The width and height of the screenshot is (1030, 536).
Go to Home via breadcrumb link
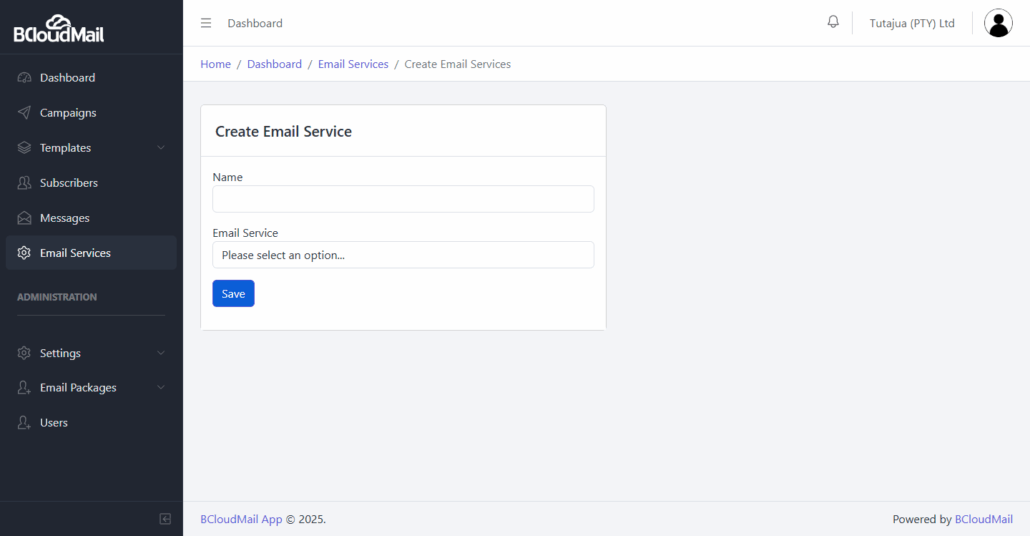tap(215, 64)
